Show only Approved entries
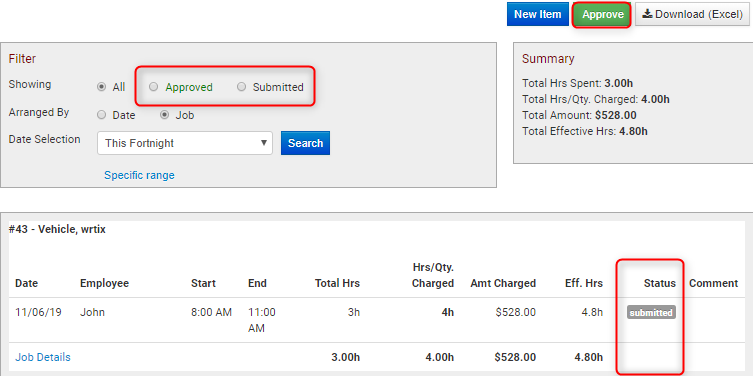753x376 pixels. click(x=153, y=87)
